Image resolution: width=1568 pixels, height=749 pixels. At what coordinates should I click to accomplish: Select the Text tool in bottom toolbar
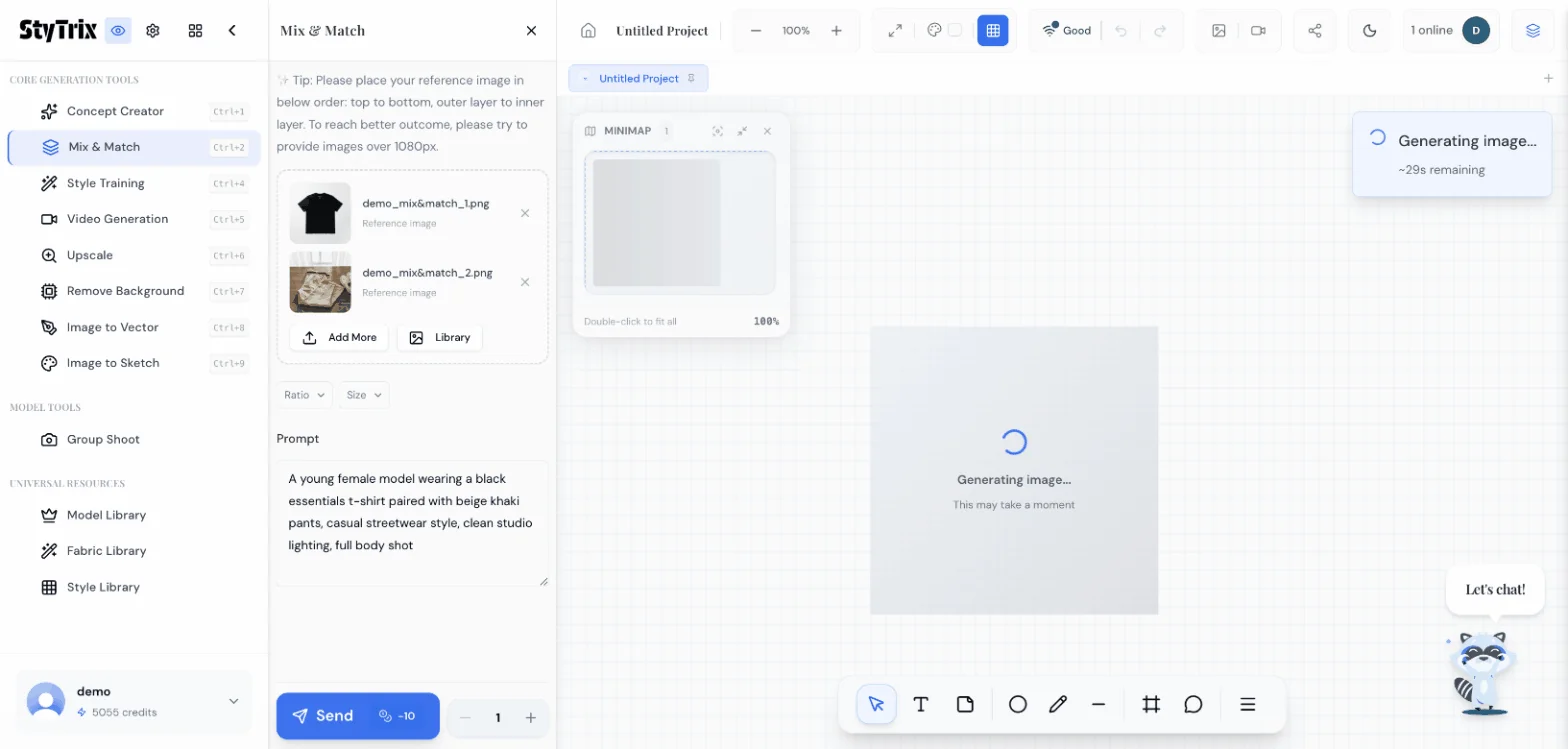[x=921, y=704]
